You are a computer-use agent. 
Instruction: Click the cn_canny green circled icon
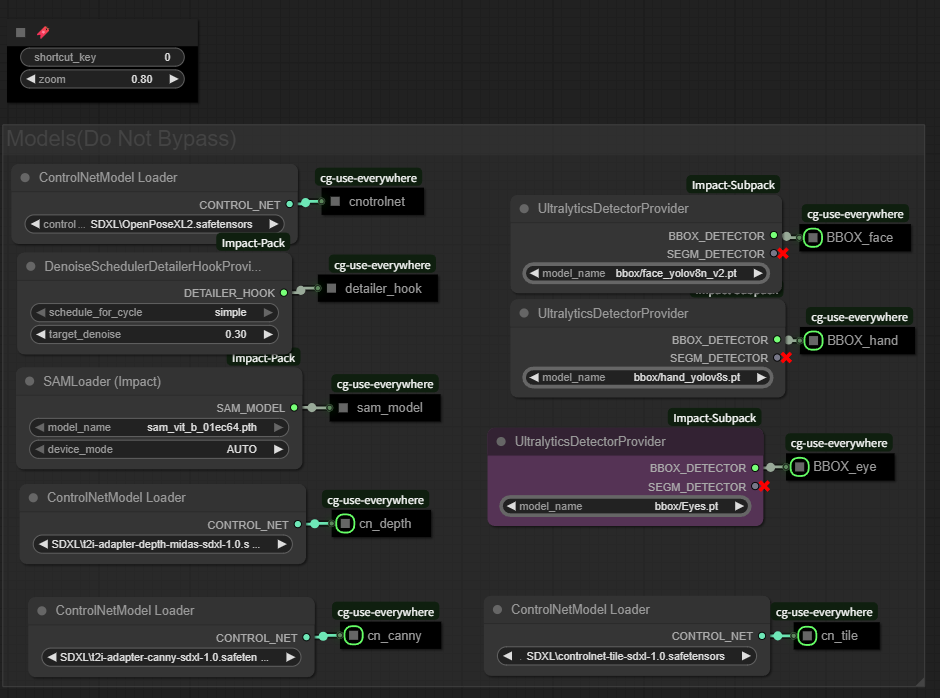[353, 636]
